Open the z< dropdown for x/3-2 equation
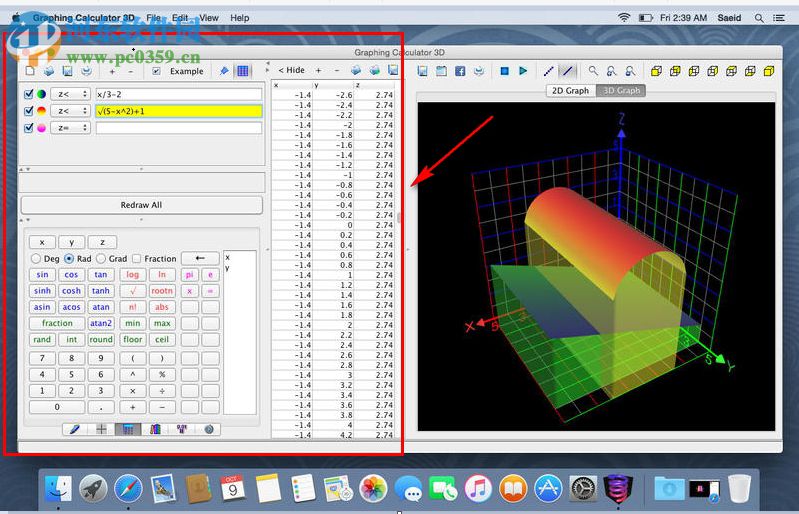Screen dimensions: 799x514 [70, 94]
